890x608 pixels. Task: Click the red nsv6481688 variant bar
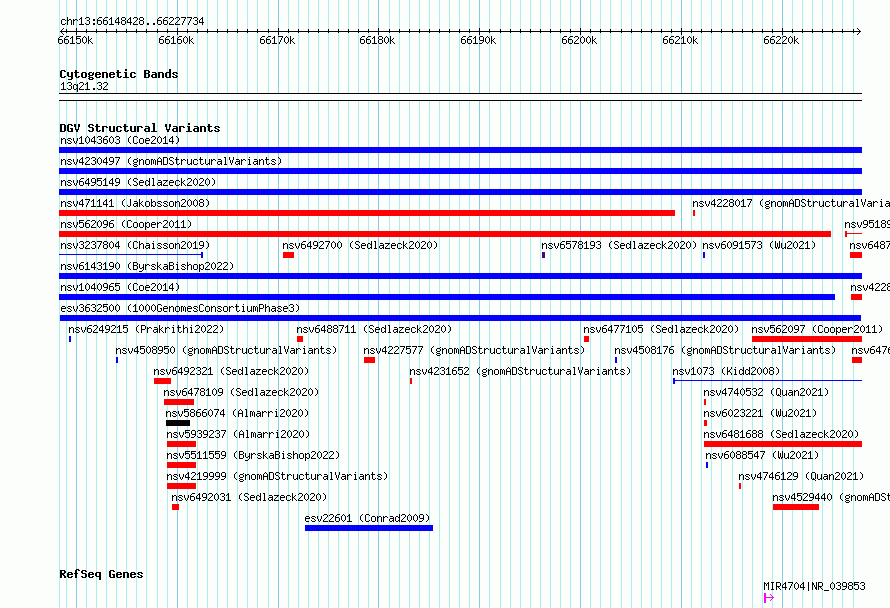click(x=783, y=444)
